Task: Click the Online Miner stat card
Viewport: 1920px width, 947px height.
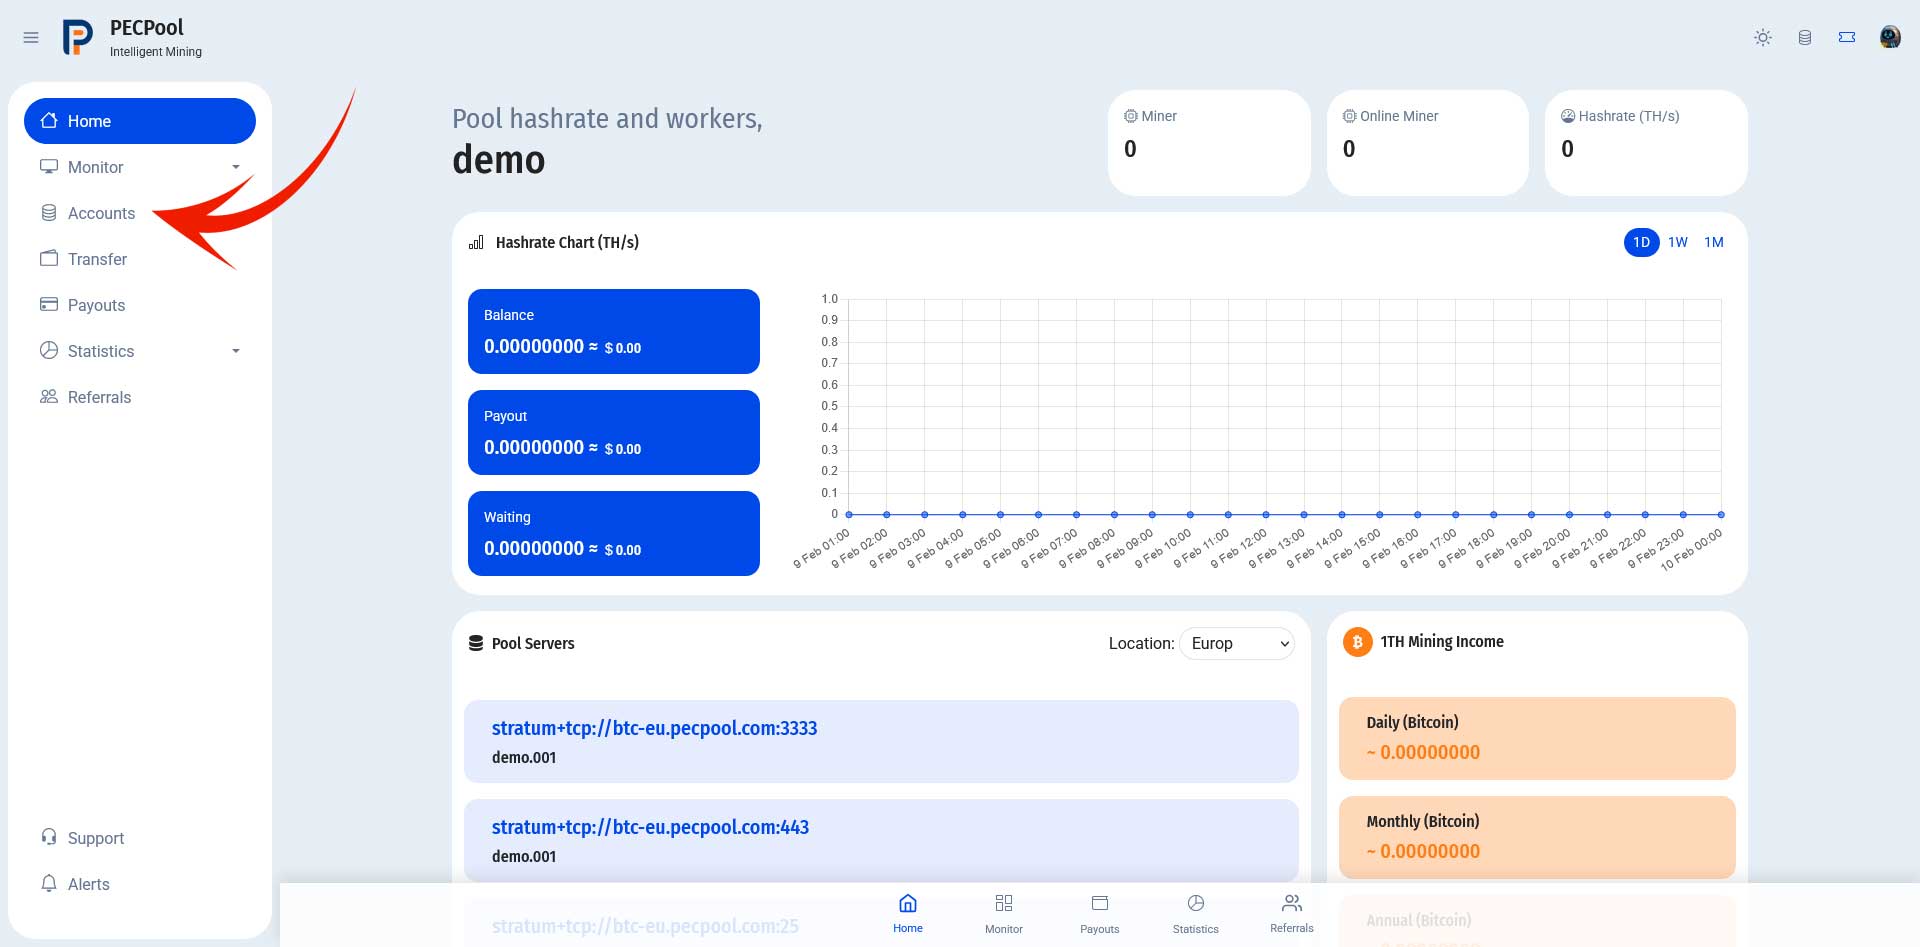Action: [1428, 143]
